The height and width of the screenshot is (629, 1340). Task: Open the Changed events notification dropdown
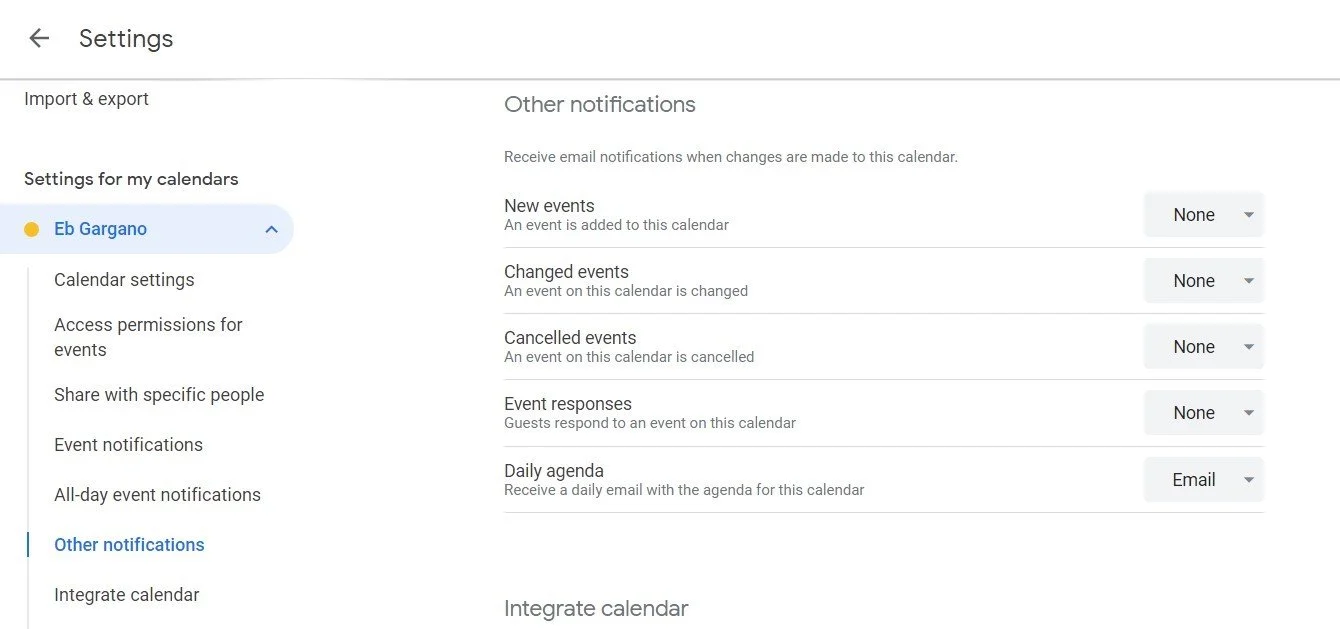1204,281
